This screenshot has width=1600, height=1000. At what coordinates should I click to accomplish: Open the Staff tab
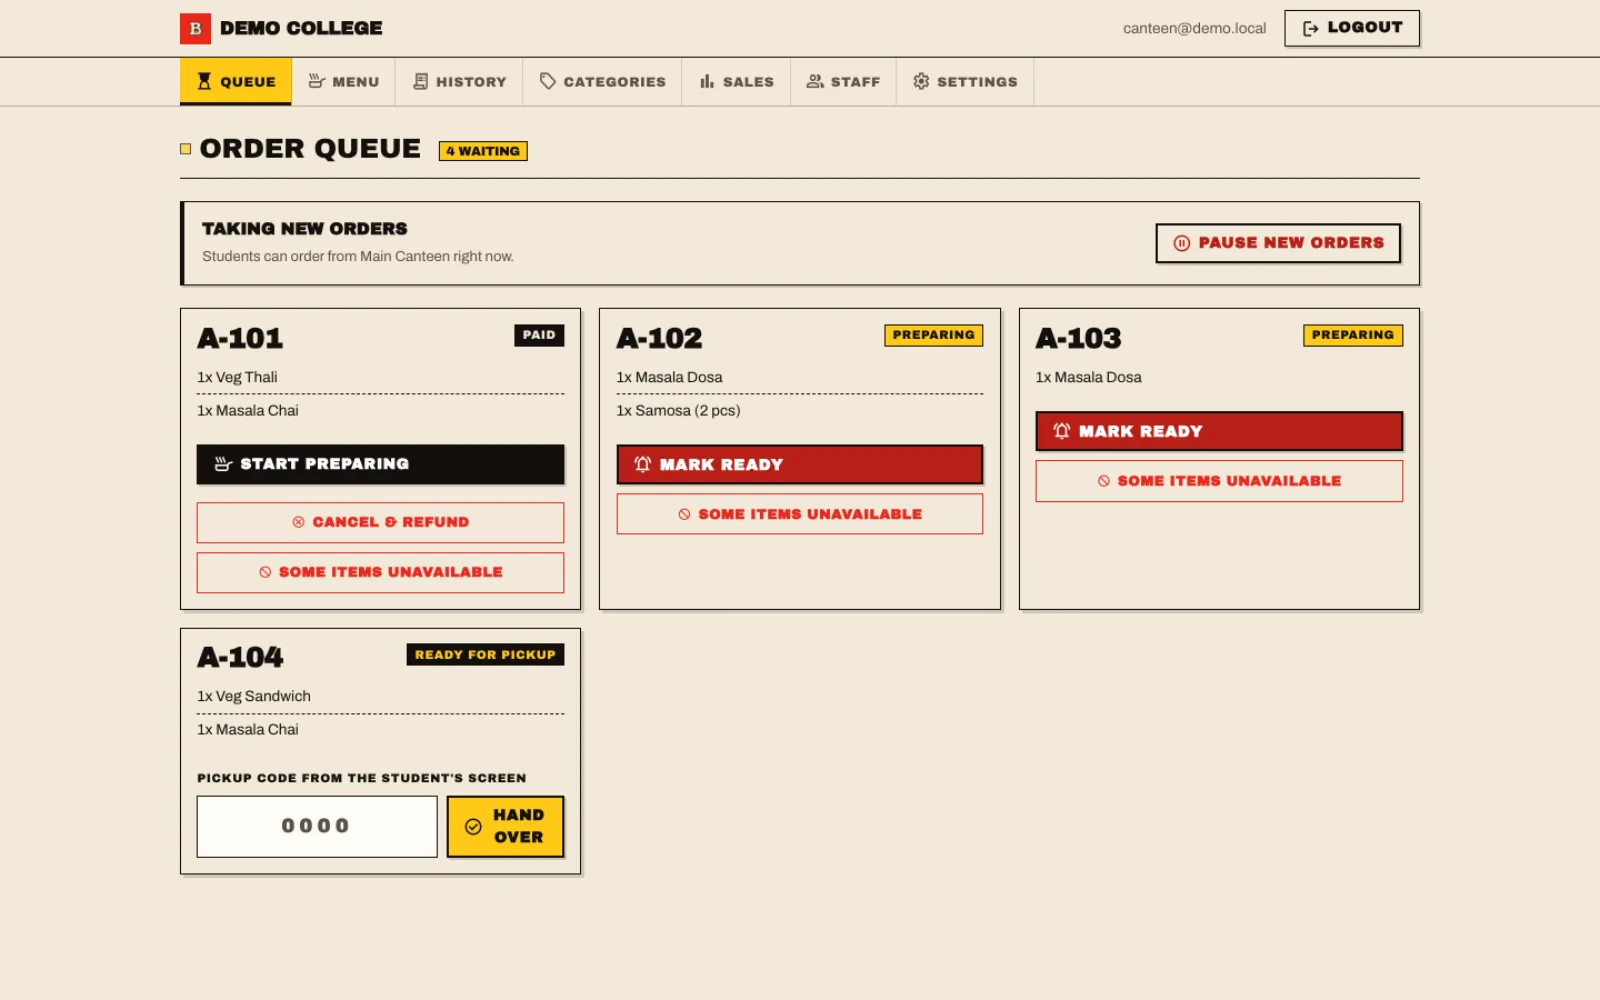click(x=843, y=82)
